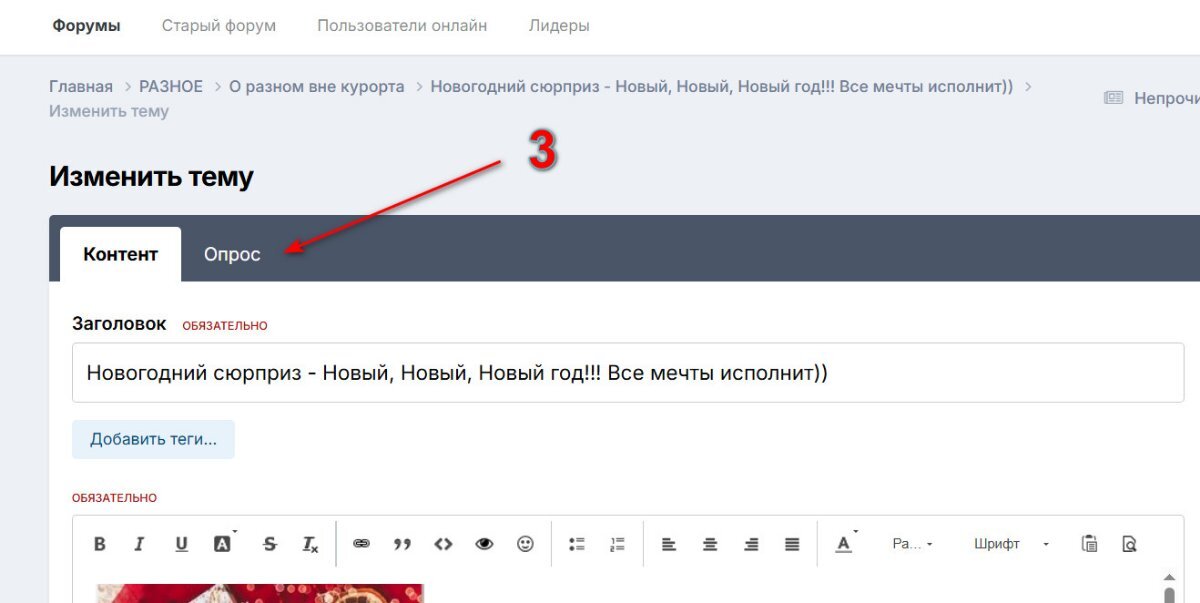Click the underline formatting icon
1200x603 pixels.
click(x=181, y=544)
